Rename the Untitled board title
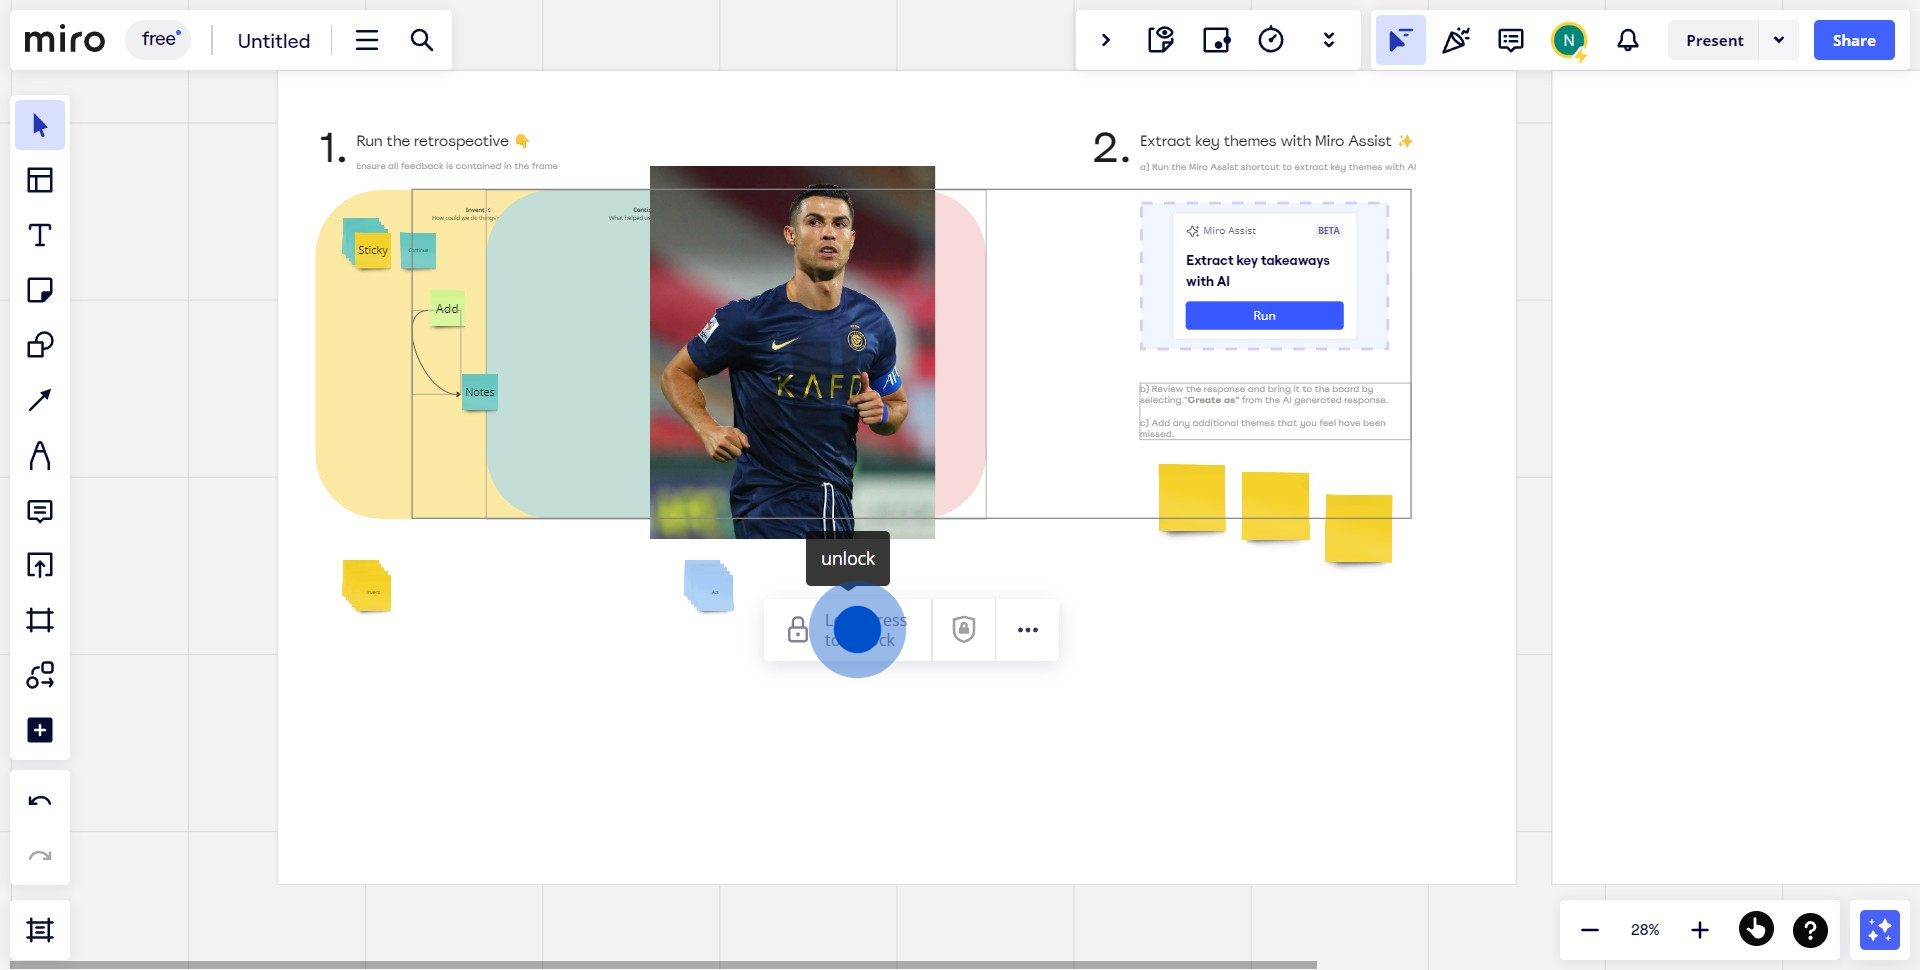Image resolution: width=1920 pixels, height=970 pixels. pos(274,41)
